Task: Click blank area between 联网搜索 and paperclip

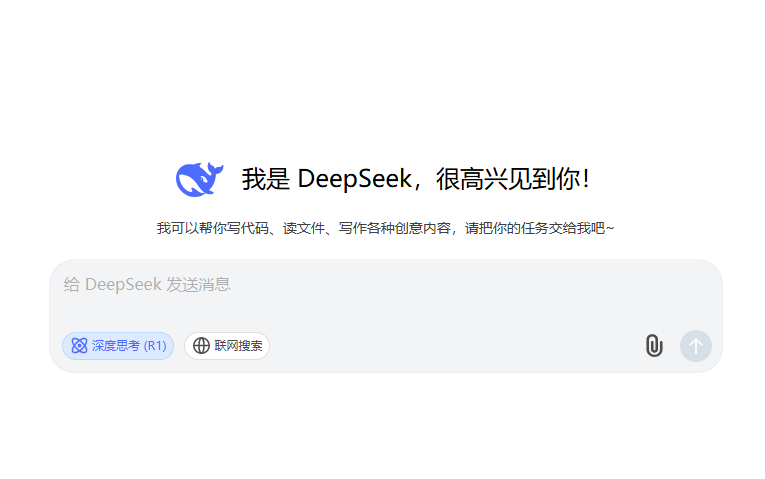Action: click(456, 346)
